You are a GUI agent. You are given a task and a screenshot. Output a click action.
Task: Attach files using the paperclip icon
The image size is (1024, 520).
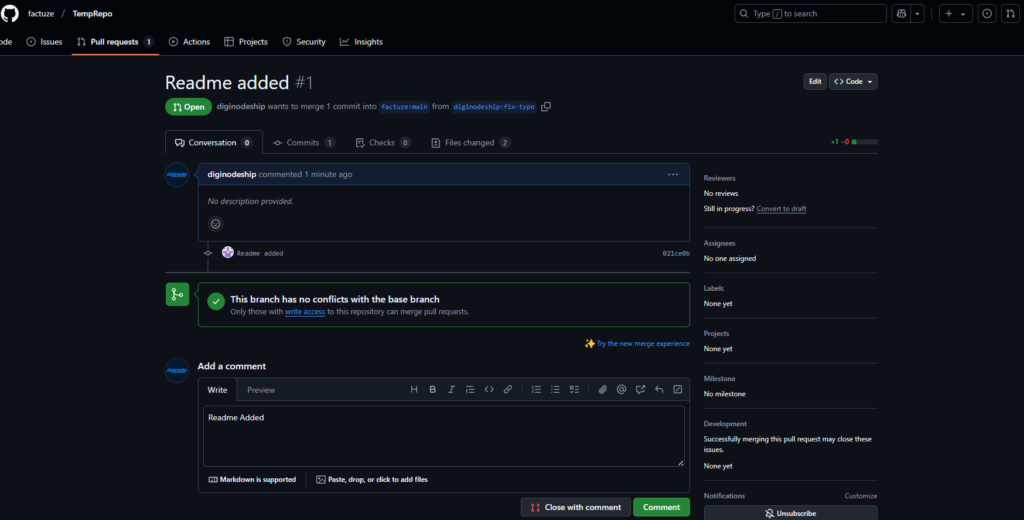coord(603,389)
